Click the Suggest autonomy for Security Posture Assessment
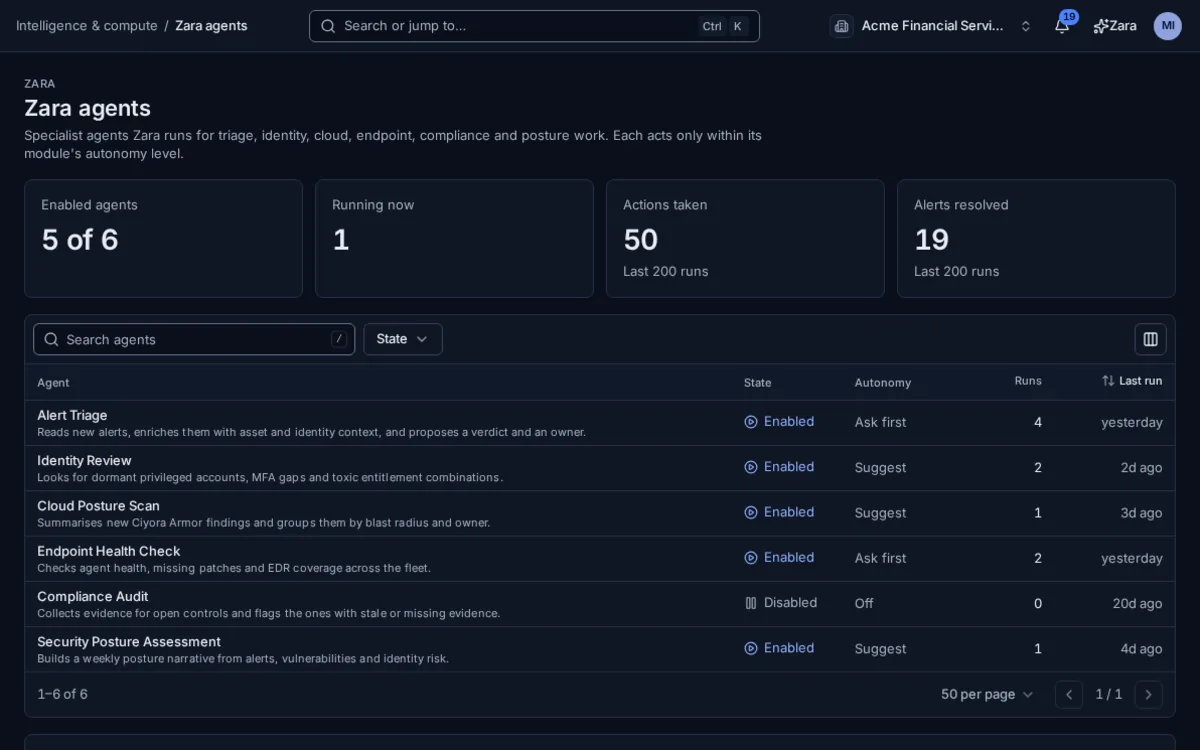1200x750 pixels. [x=880, y=649]
